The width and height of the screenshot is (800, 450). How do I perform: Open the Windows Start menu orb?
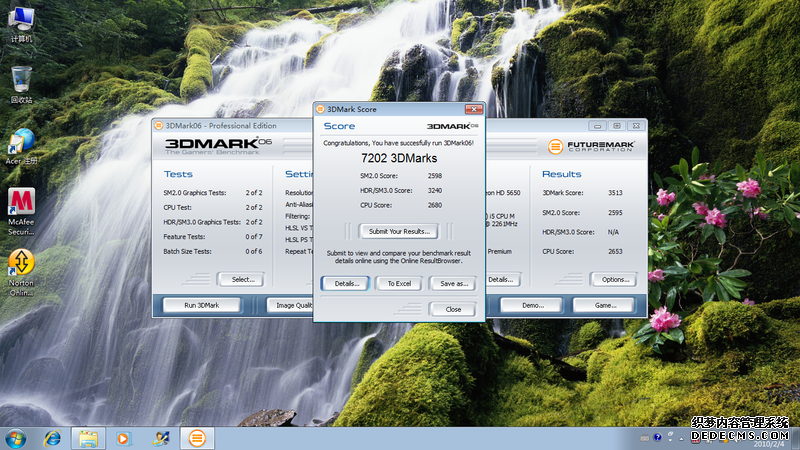coord(15,439)
